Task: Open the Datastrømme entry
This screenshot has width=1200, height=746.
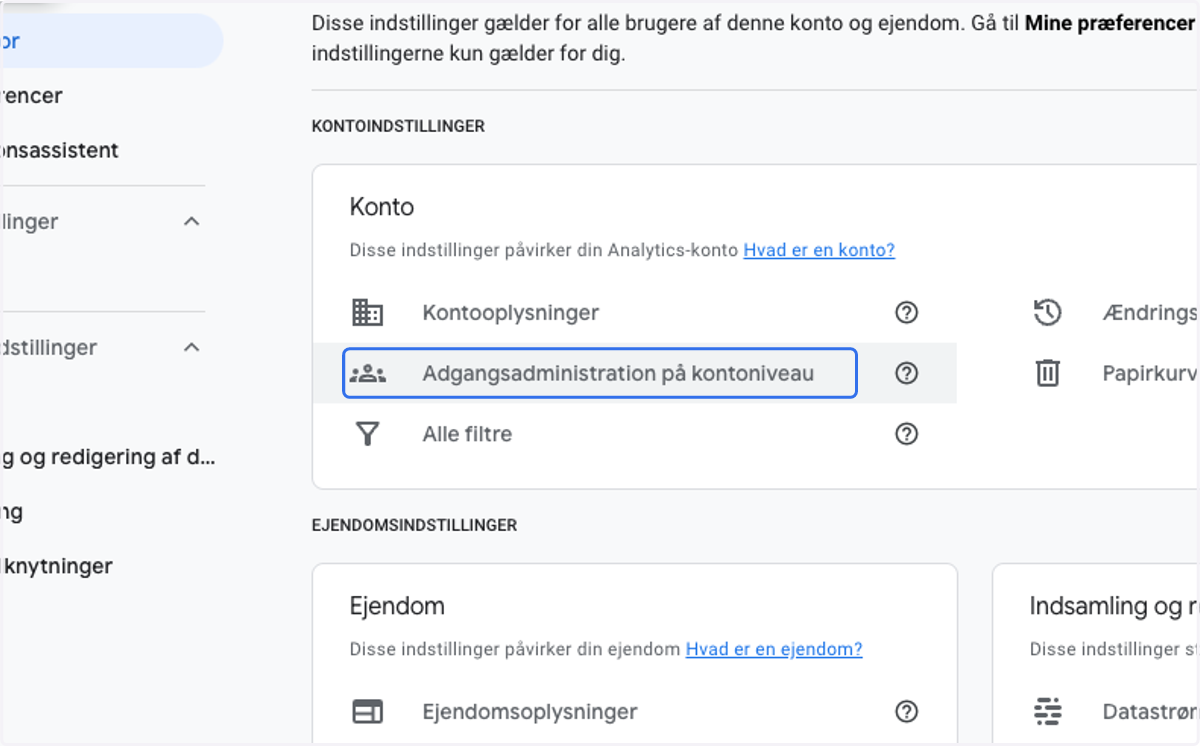Action: click(x=1149, y=712)
